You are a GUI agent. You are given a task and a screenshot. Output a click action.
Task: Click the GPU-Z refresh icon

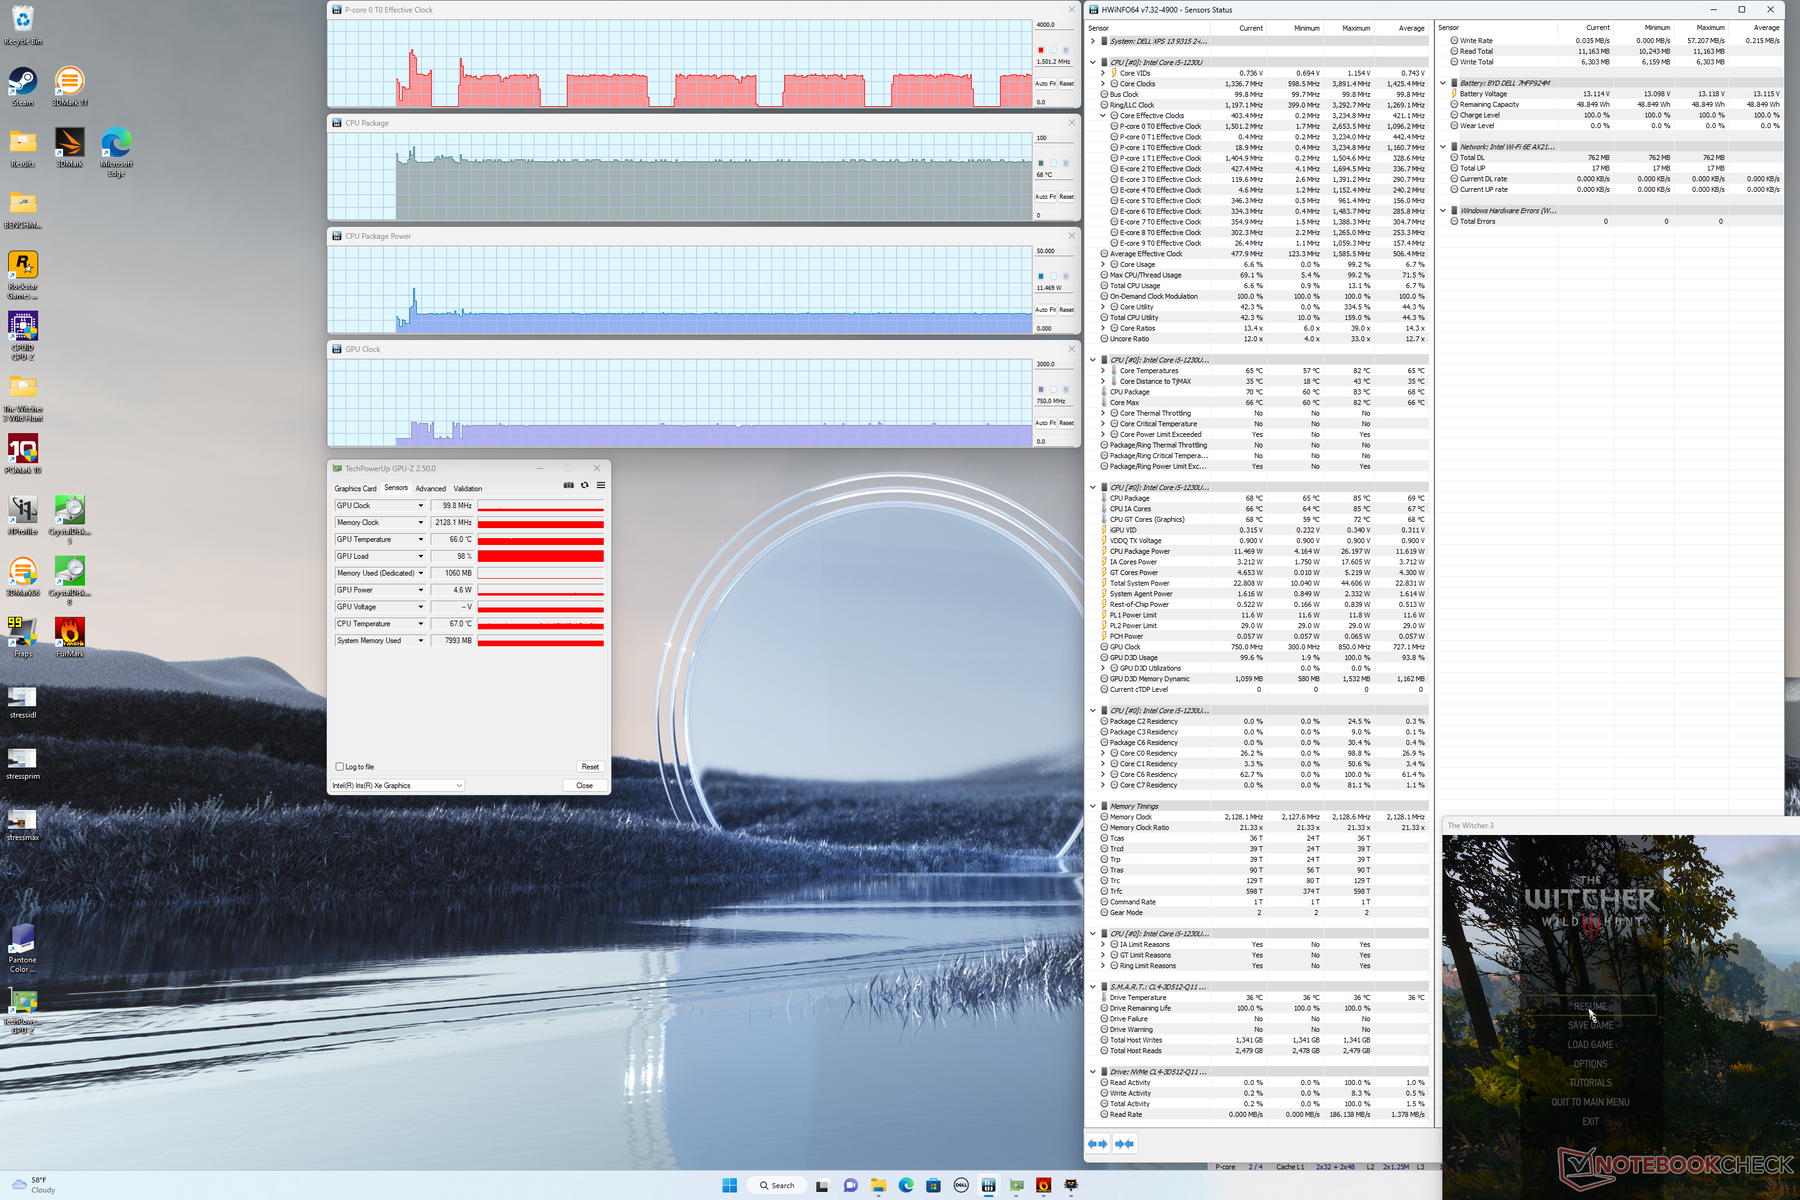[x=585, y=485]
